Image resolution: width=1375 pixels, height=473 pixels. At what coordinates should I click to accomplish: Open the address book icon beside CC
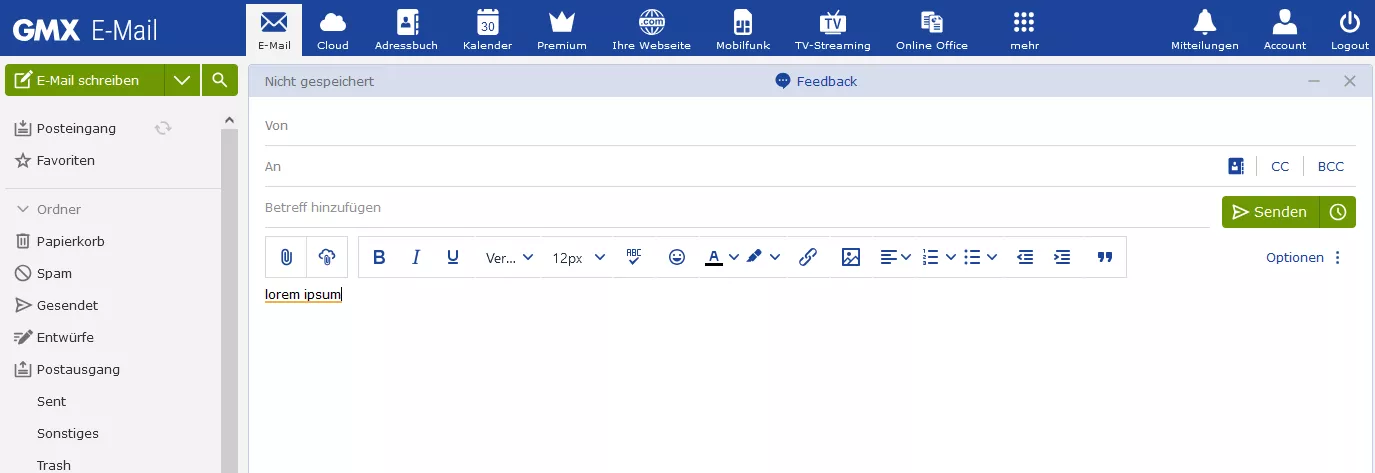click(x=1236, y=166)
